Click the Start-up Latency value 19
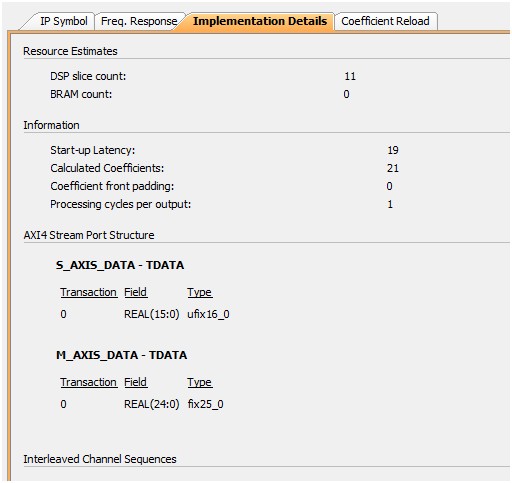The height and width of the screenshot is (483, 512). tap(393, 150)
